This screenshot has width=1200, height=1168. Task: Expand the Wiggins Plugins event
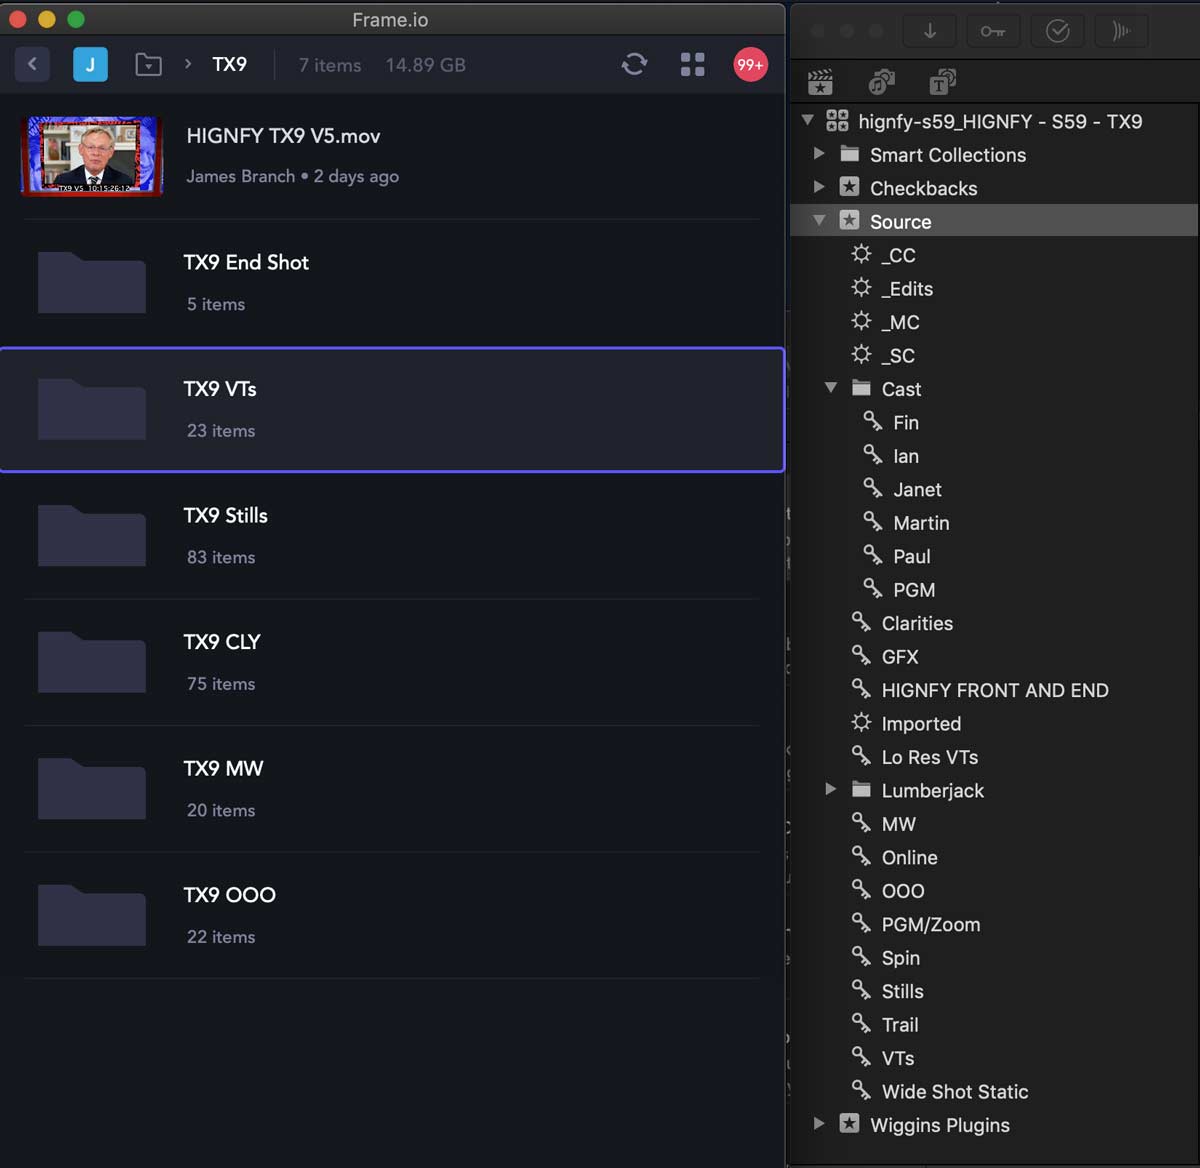819,1124
